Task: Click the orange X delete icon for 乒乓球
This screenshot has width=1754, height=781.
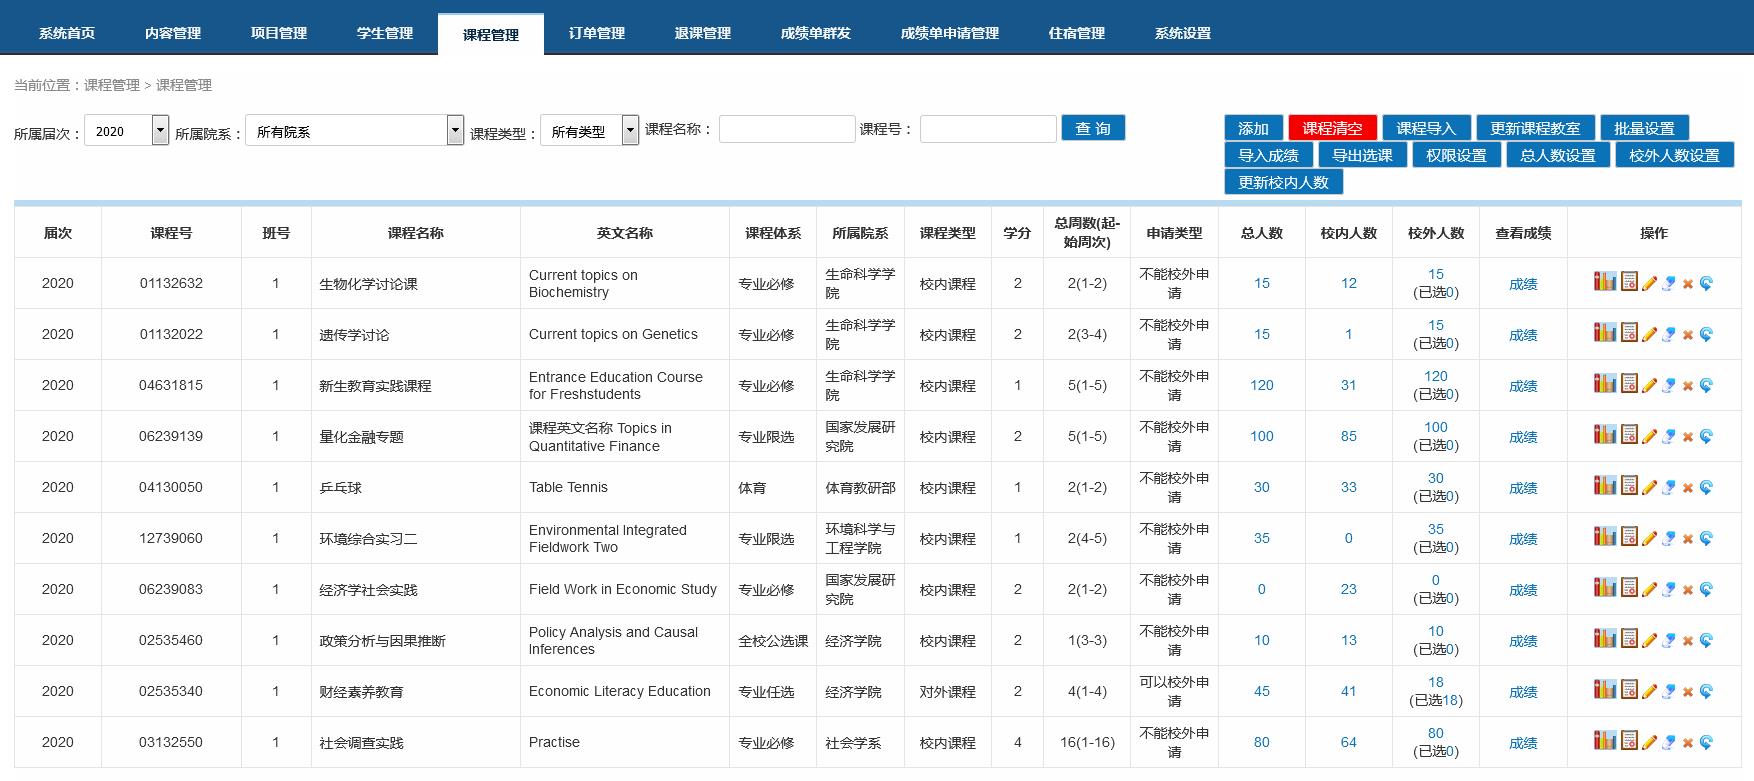Action: point(1688,488)
